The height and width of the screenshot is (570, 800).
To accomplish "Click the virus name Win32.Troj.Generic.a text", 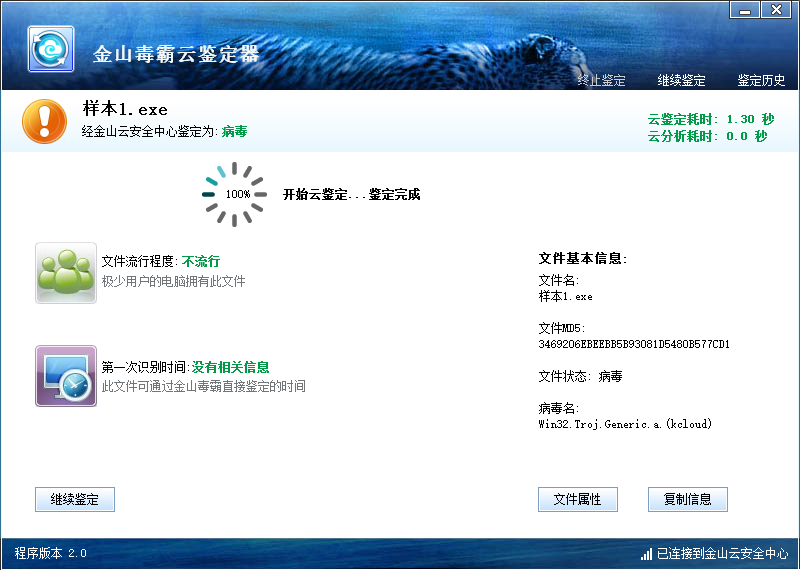I will pos(625,424).
